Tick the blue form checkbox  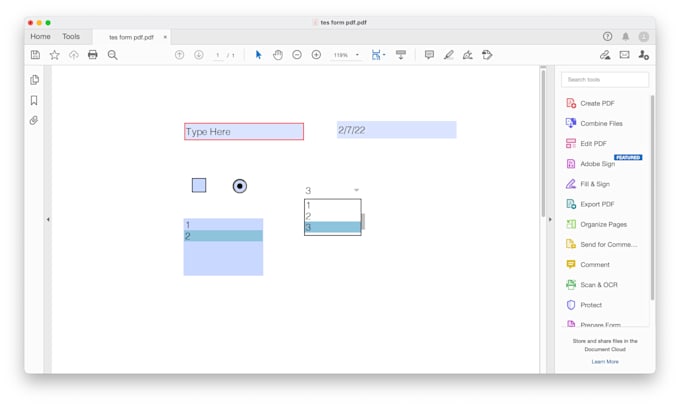coord(199,185)
